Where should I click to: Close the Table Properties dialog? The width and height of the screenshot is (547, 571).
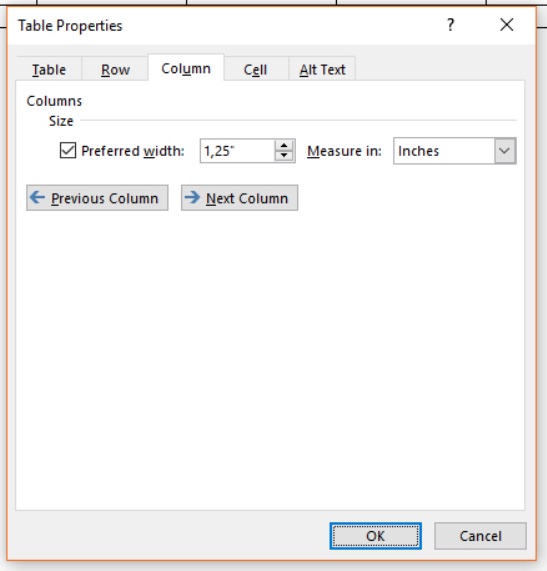click(507, 25)
